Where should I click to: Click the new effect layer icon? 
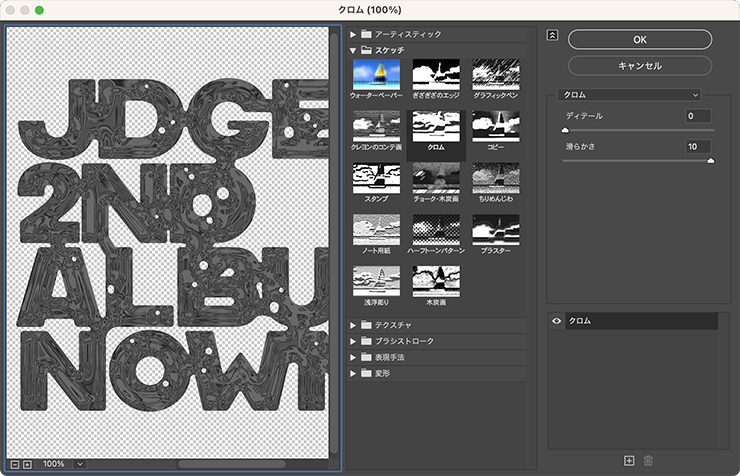click(x=629, y=460)
